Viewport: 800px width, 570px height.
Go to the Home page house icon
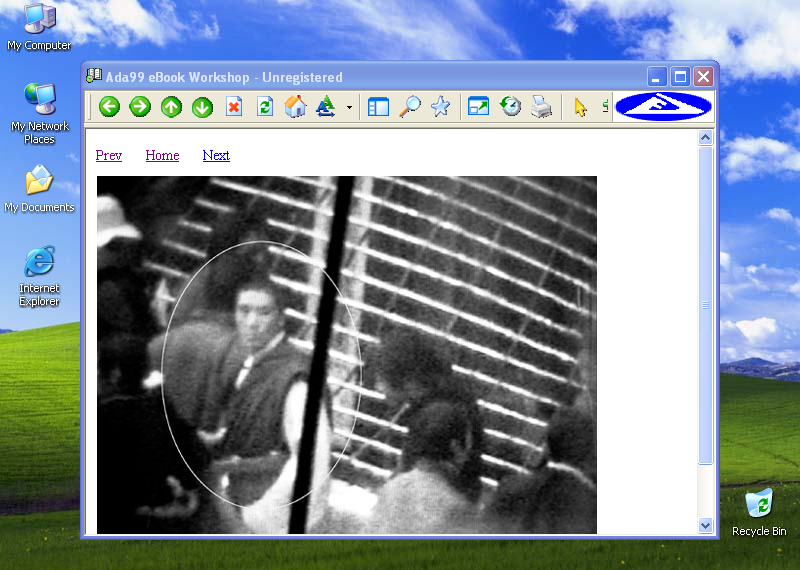point(295,107)
